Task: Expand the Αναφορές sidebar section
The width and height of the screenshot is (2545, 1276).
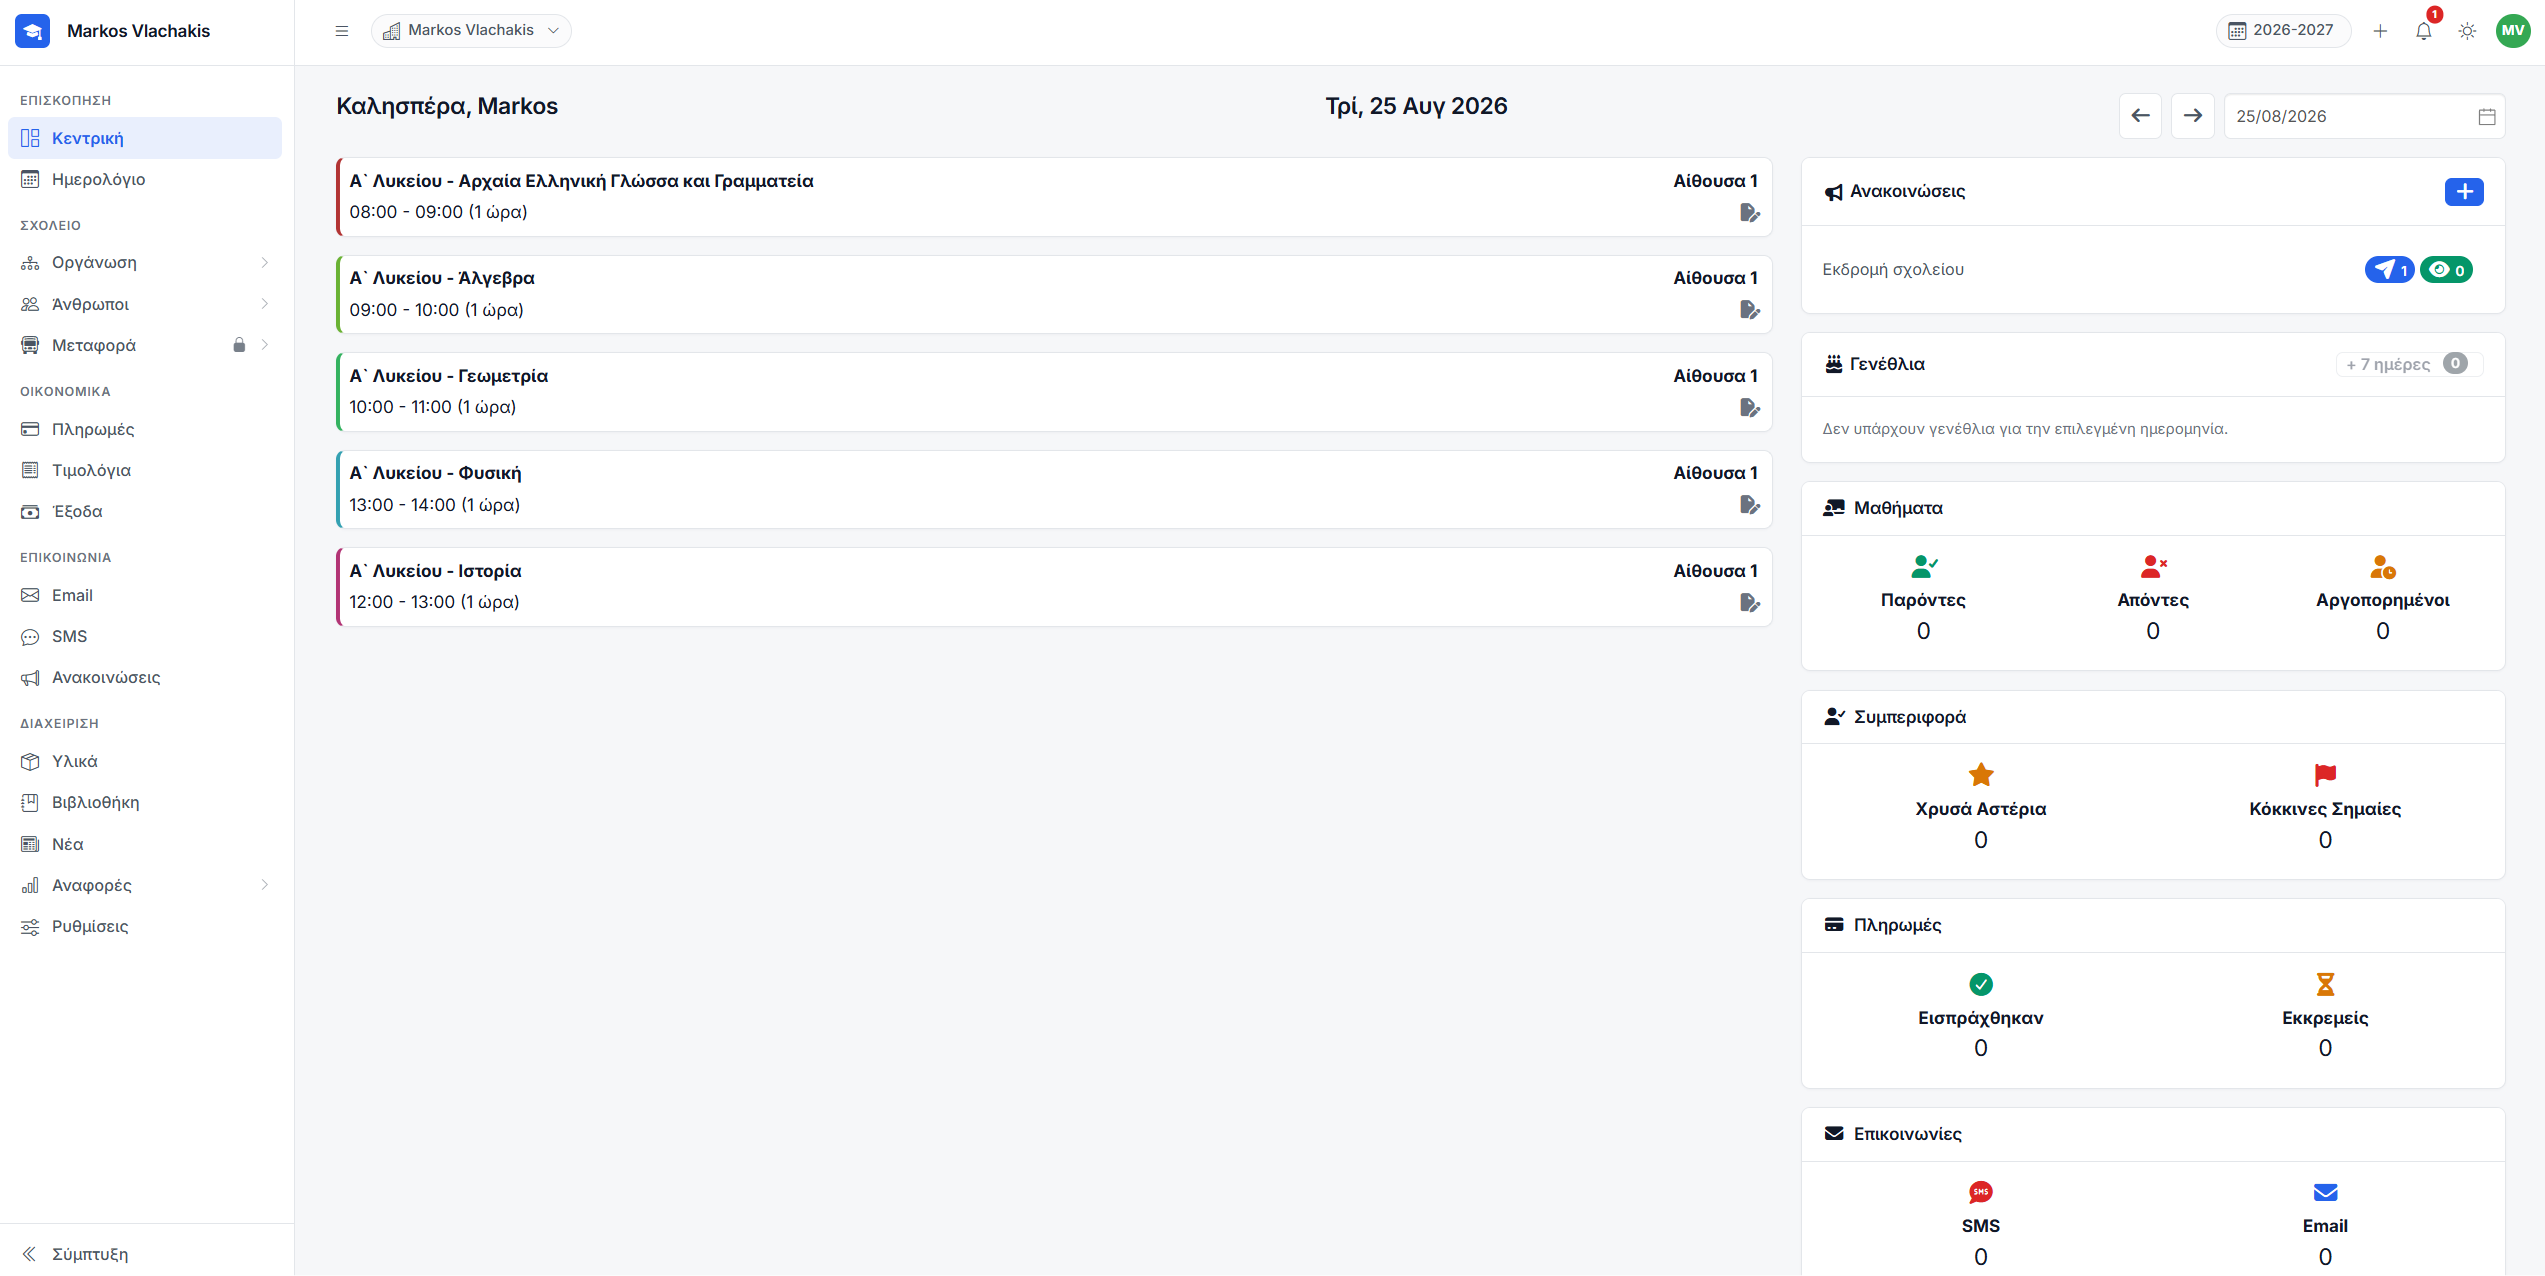Action: tap(145, 885)
